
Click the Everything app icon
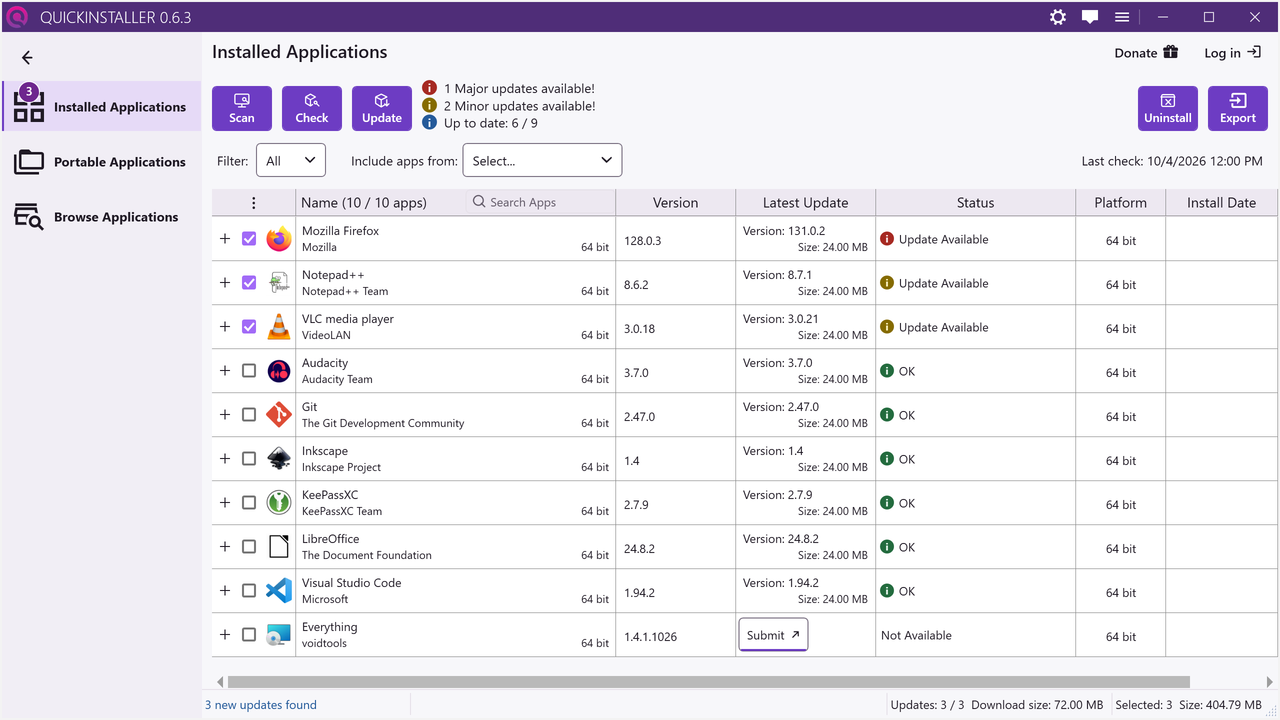point(279,635)
